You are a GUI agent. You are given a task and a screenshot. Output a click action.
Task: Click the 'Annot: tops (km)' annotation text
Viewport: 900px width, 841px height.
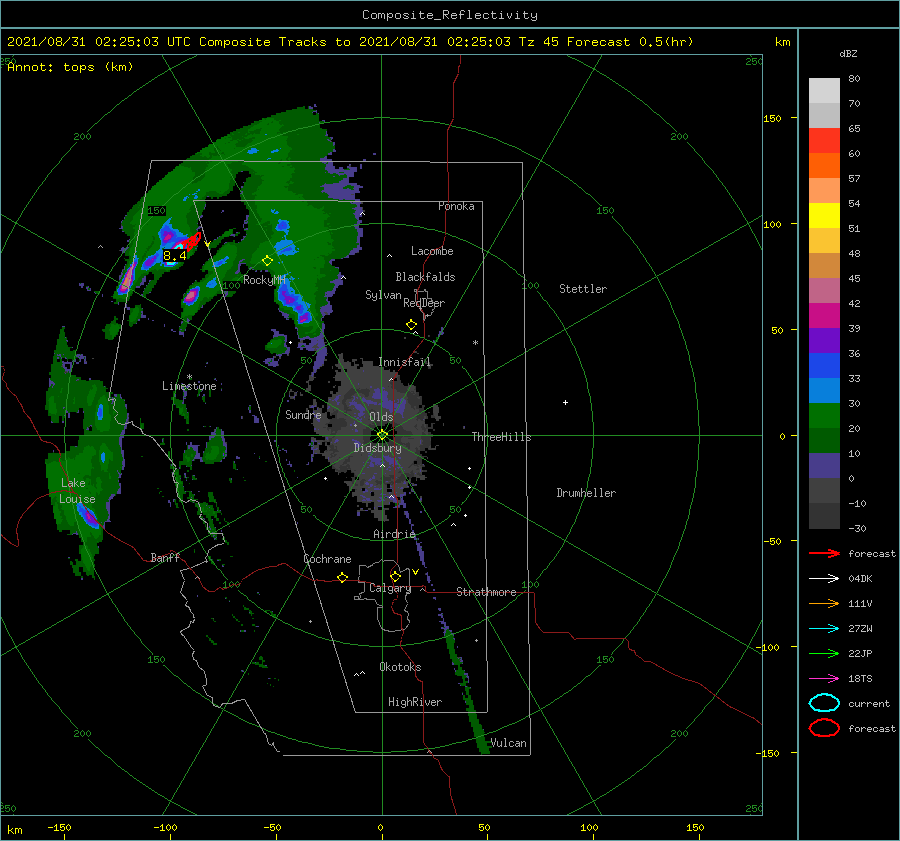click(70, 67)
